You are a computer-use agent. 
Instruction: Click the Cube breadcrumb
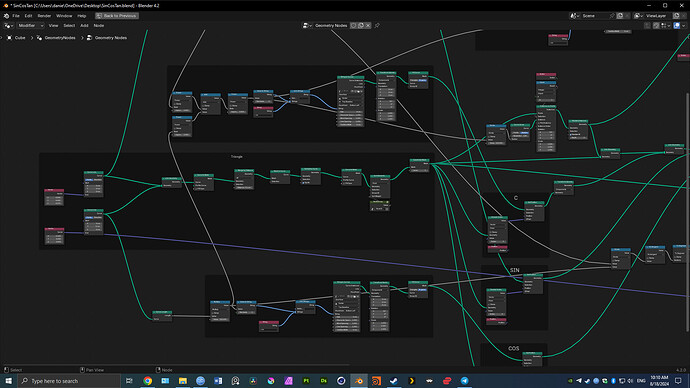20,38
